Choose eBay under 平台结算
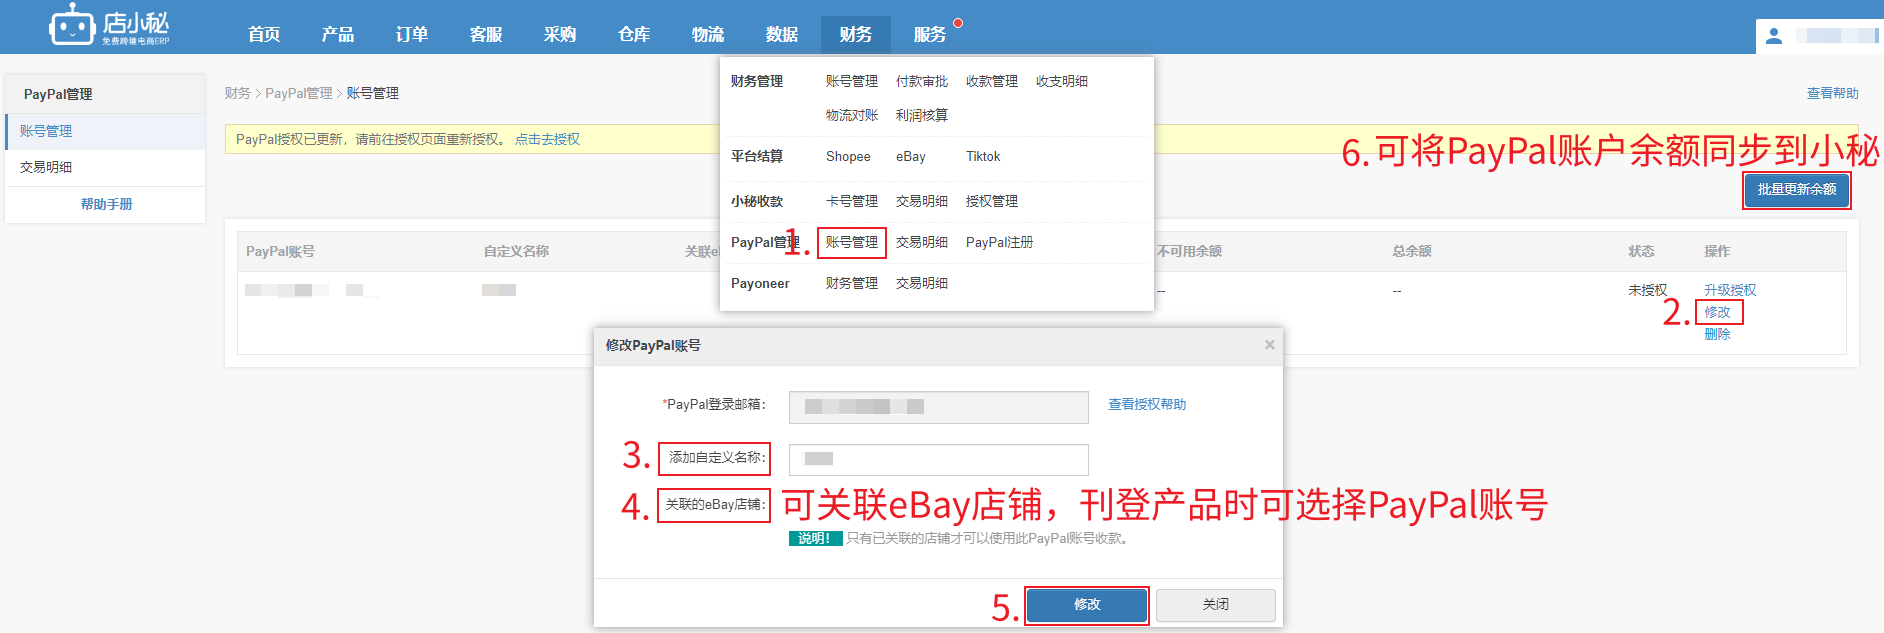1884x633 pixels. tap(911, 156)
